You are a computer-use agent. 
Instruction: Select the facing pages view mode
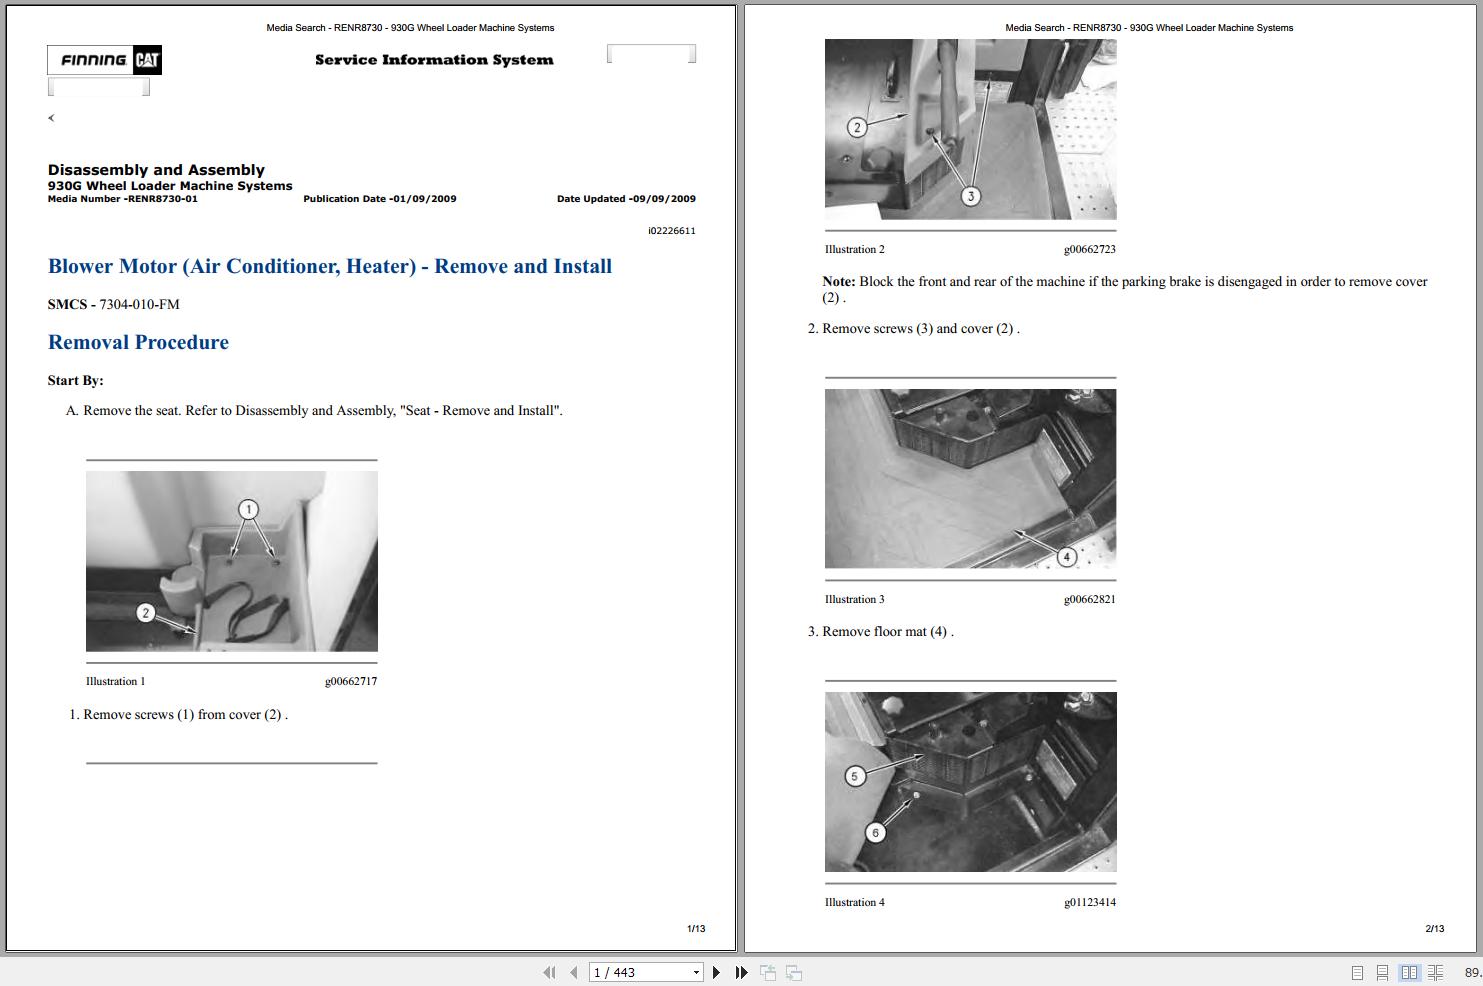click(1410, 972)
